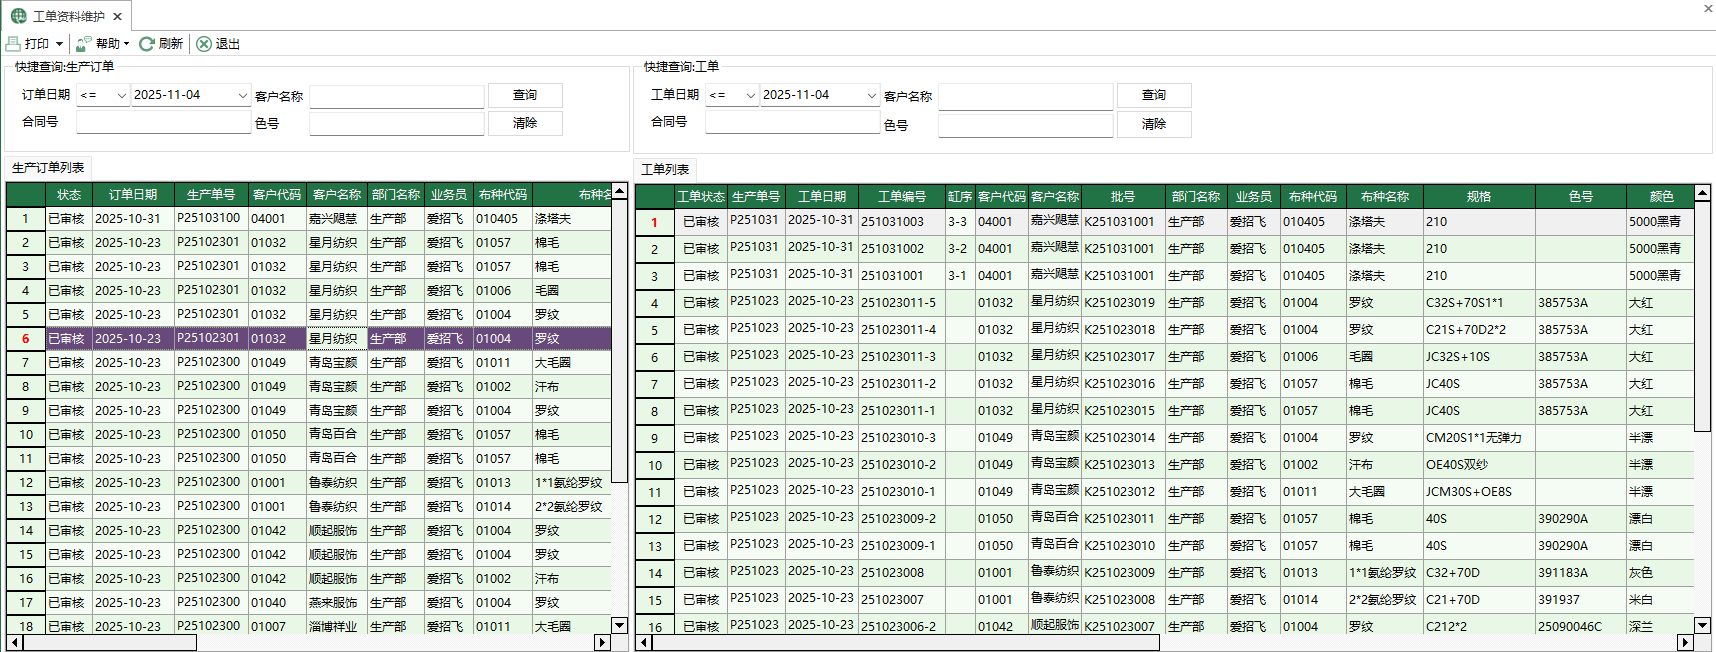This screenshot has width=1716, height=652.
Task: Open the Help dropdown arrow
Action: (127, 44)
